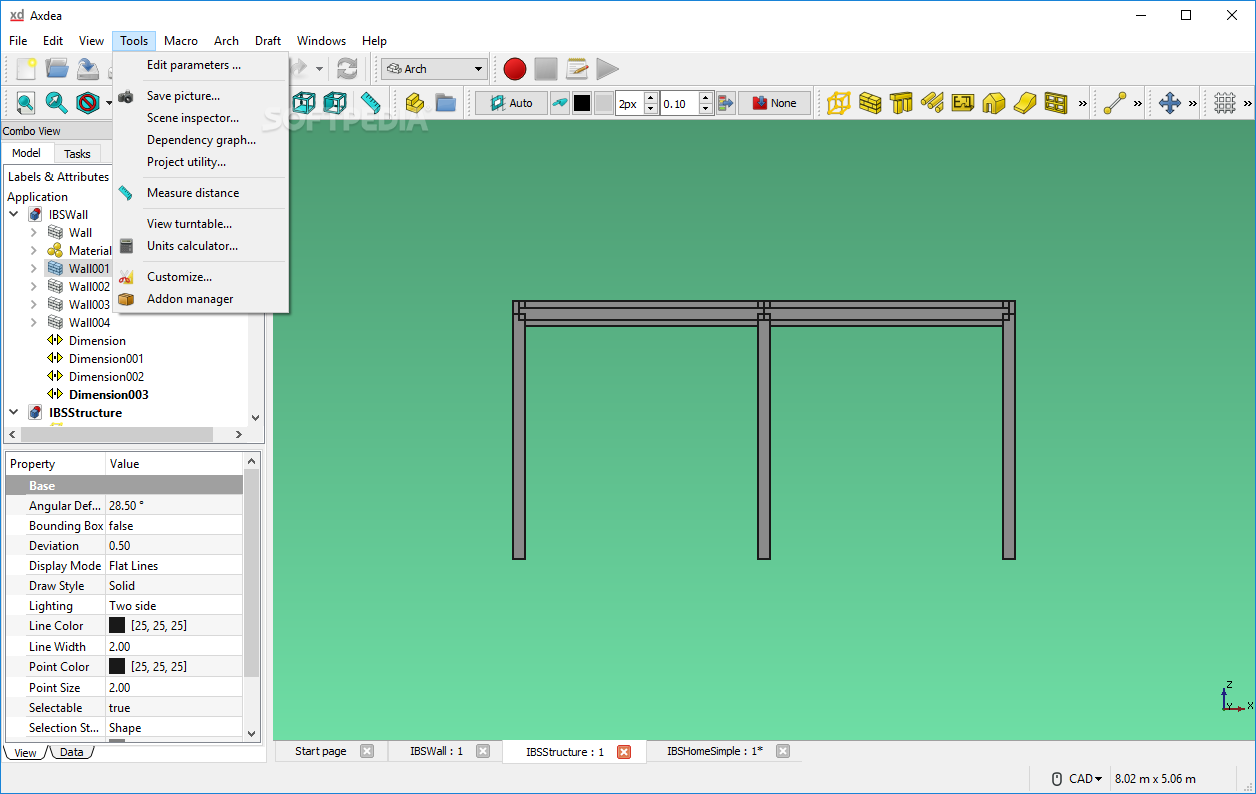
Task: Click the black Draft line color swatch
Action: [x=582, y=103]
